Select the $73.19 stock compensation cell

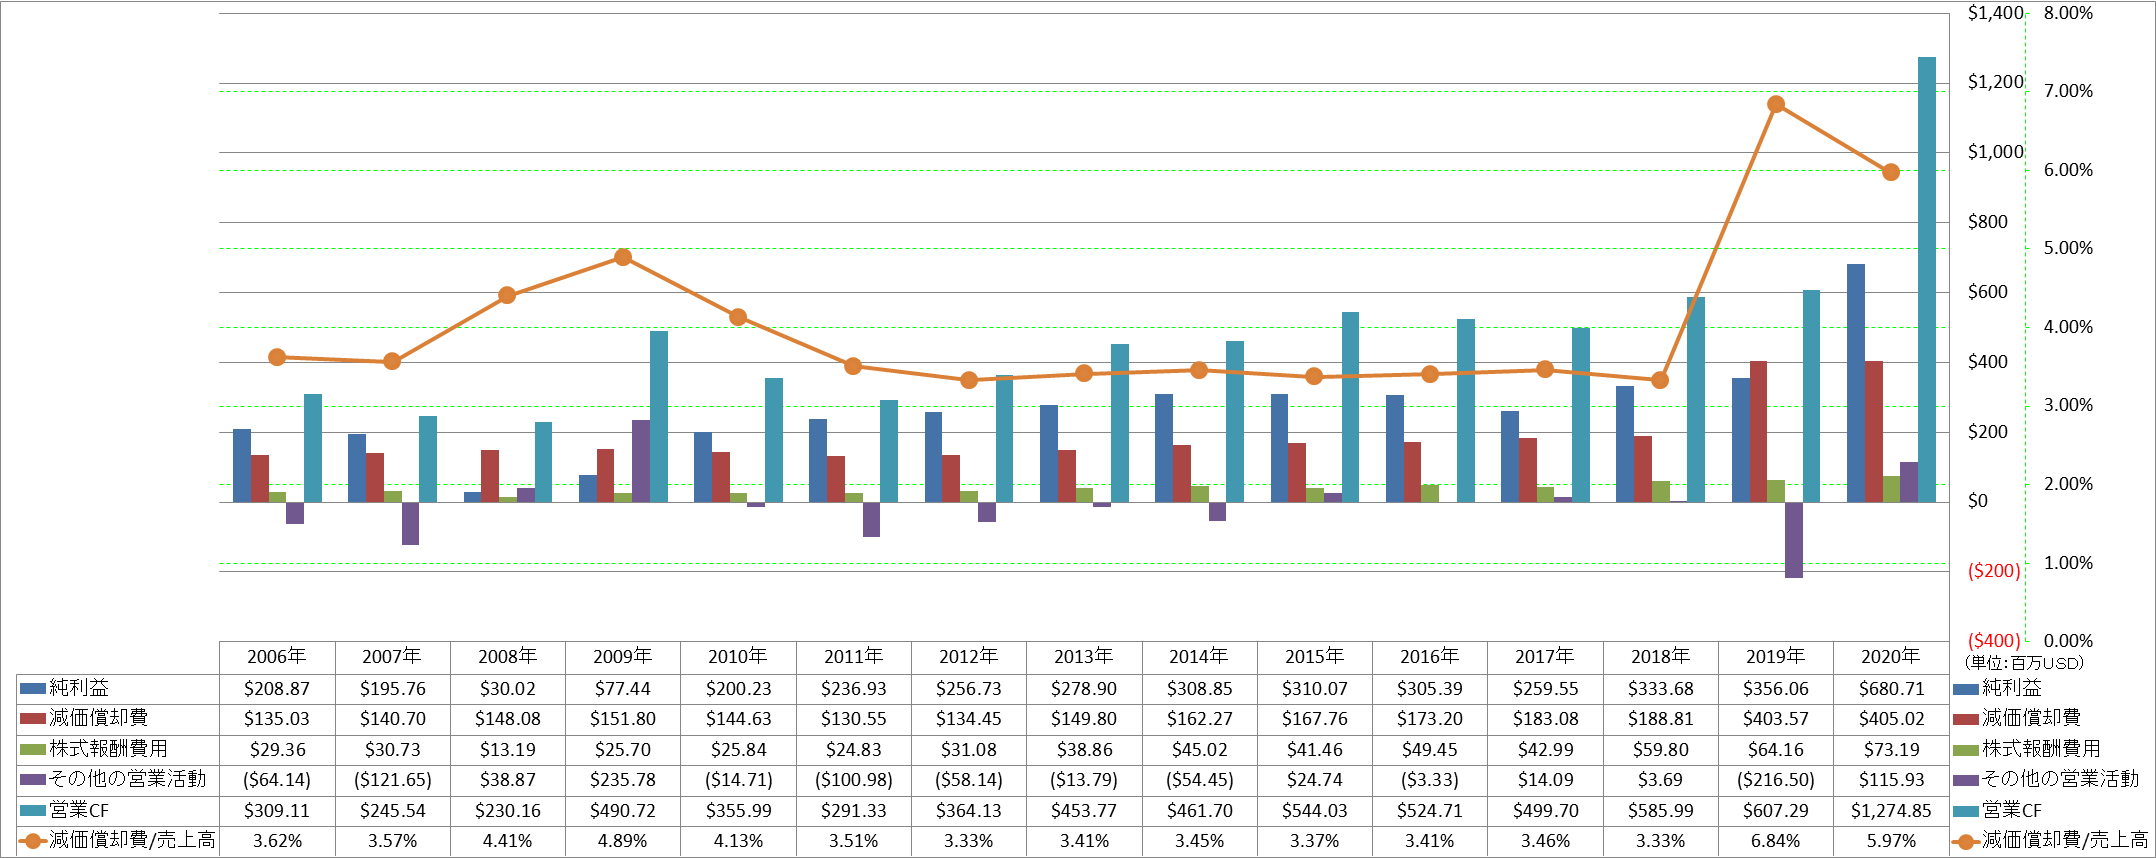1891,750
